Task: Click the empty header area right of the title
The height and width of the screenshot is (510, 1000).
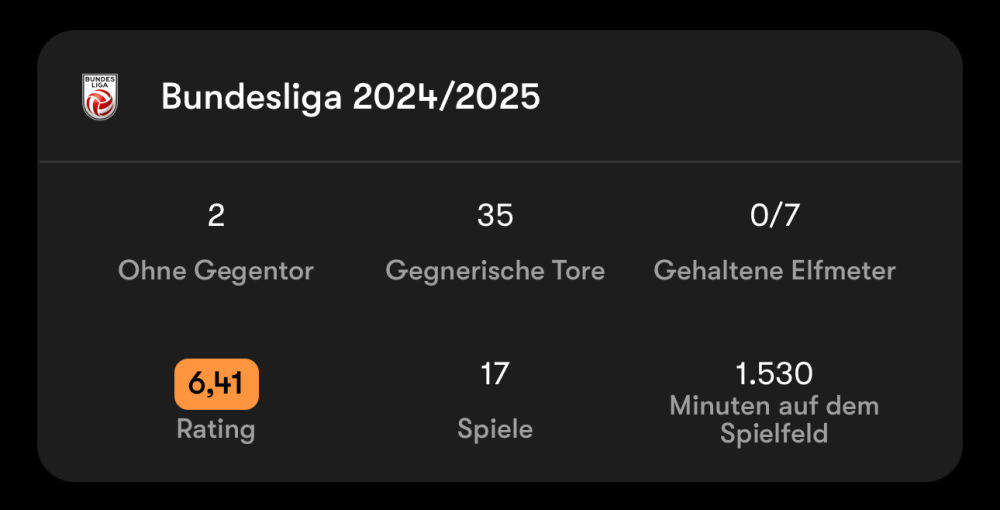Action: (750, 97)
